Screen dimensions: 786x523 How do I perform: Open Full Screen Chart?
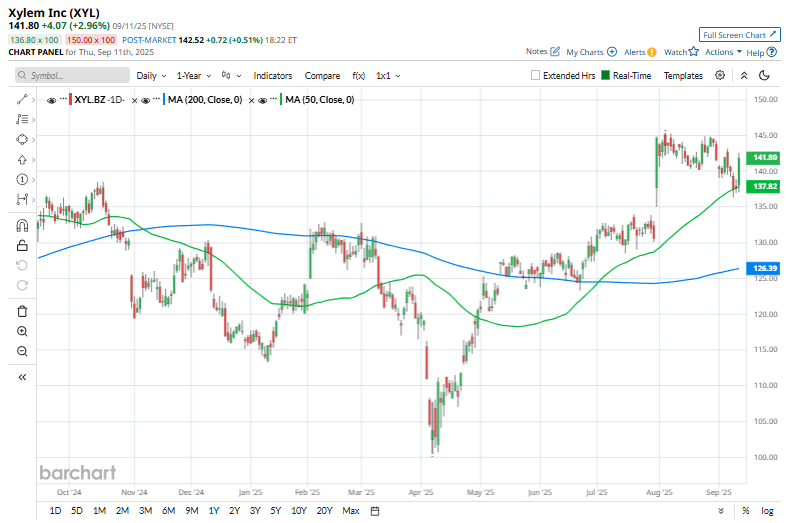(739, 35)
